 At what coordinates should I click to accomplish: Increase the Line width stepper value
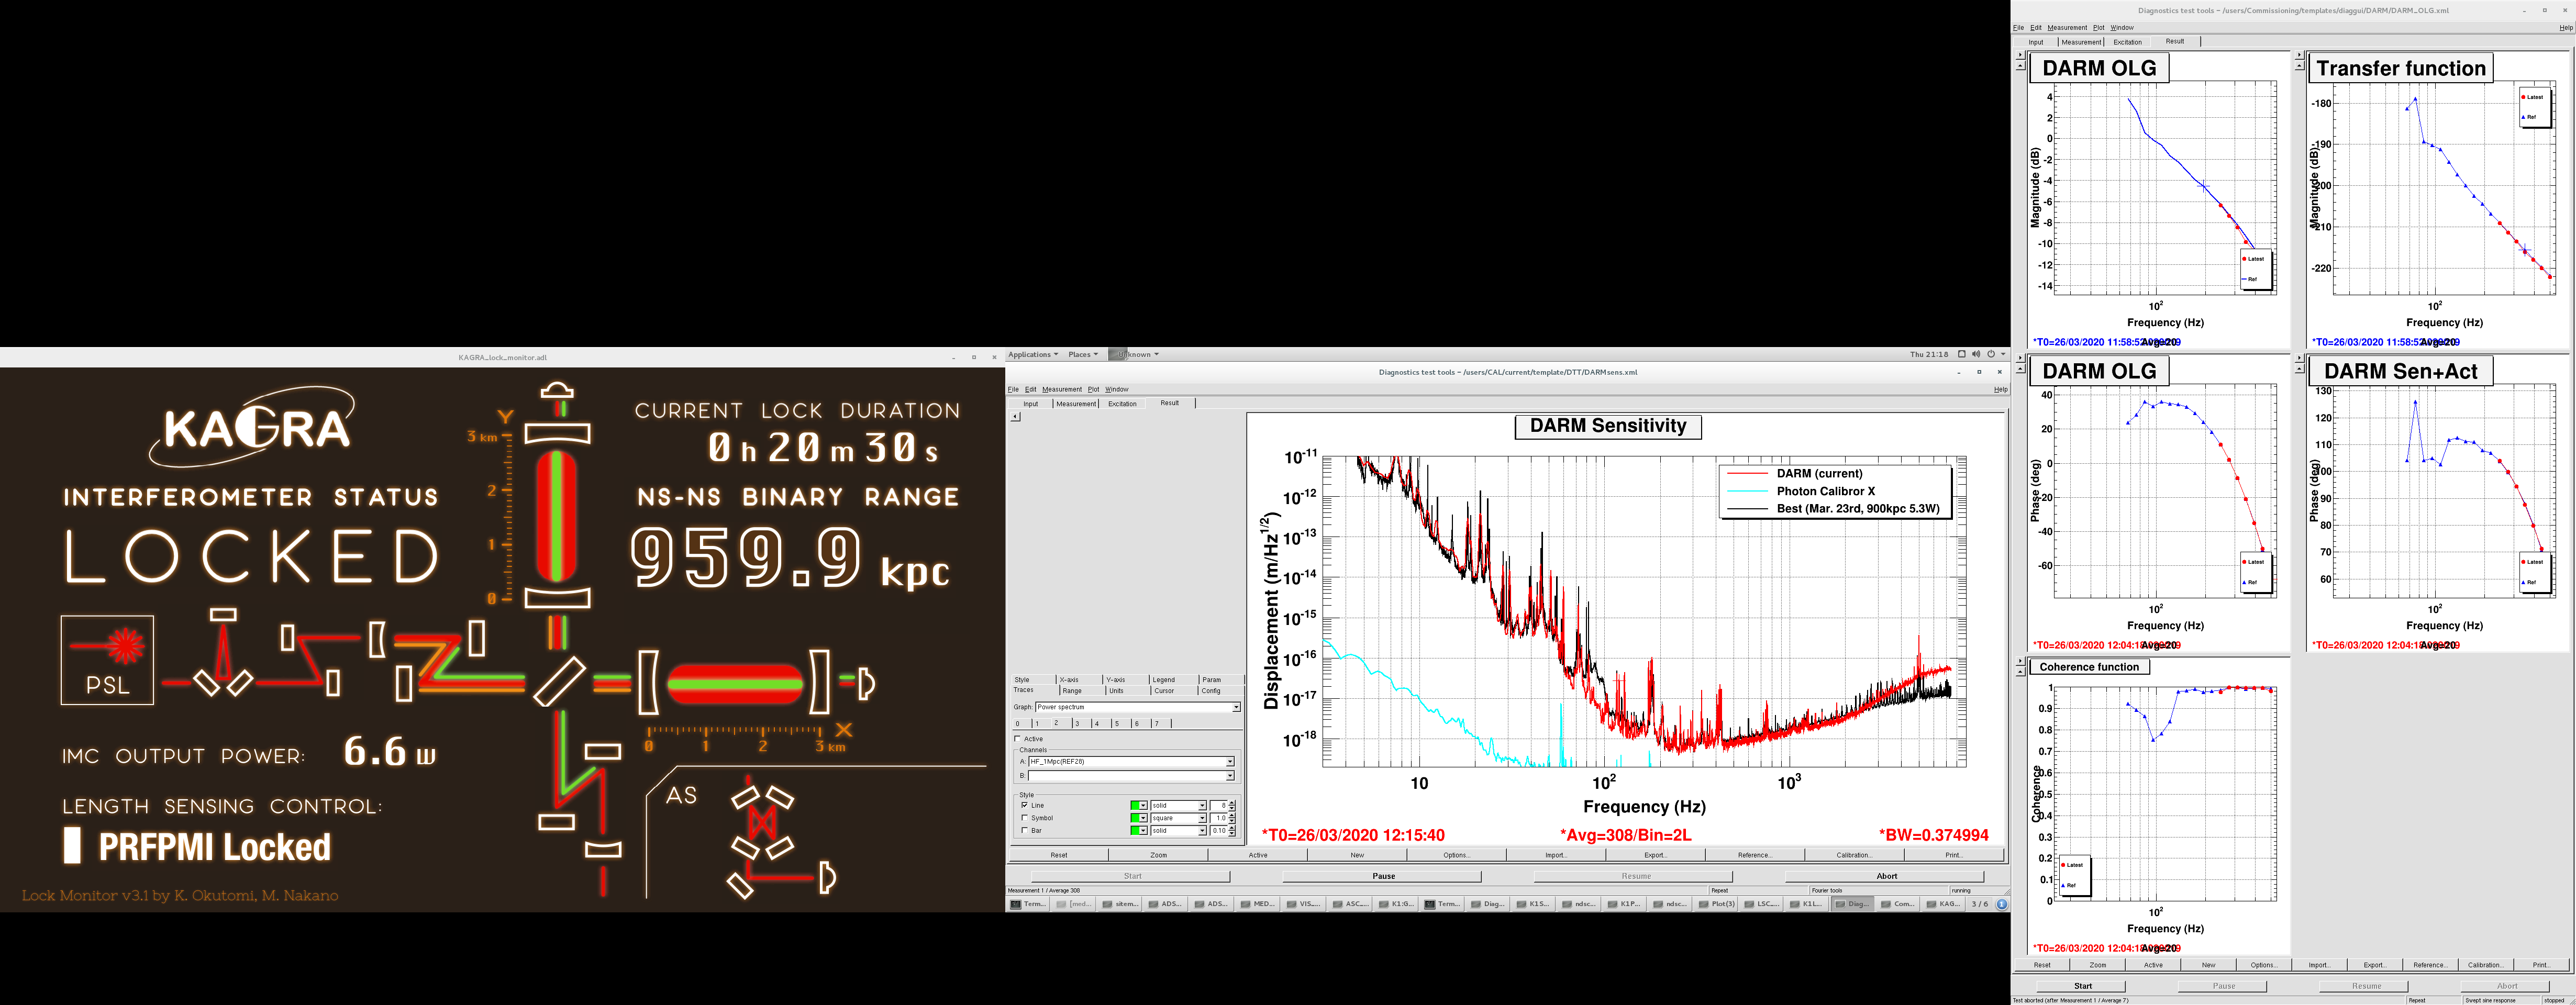[1232, 803]
